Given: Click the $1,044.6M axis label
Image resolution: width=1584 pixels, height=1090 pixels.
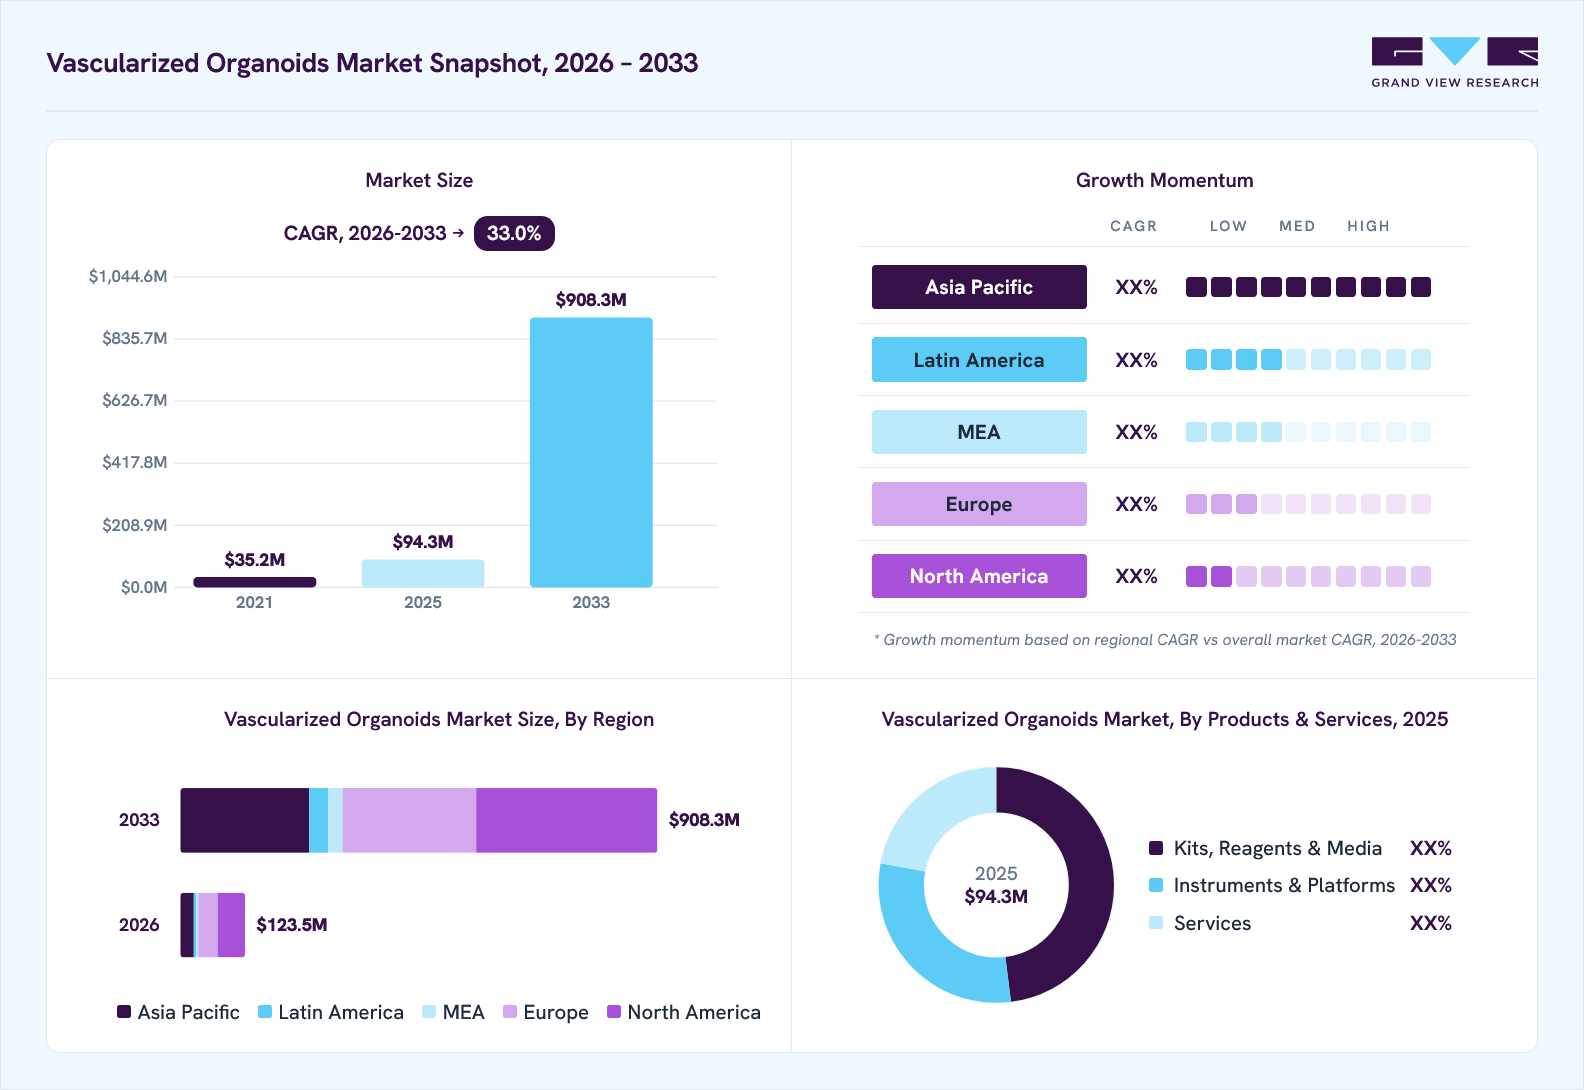Looking at the screenshot, I should [x=128, y=276].
